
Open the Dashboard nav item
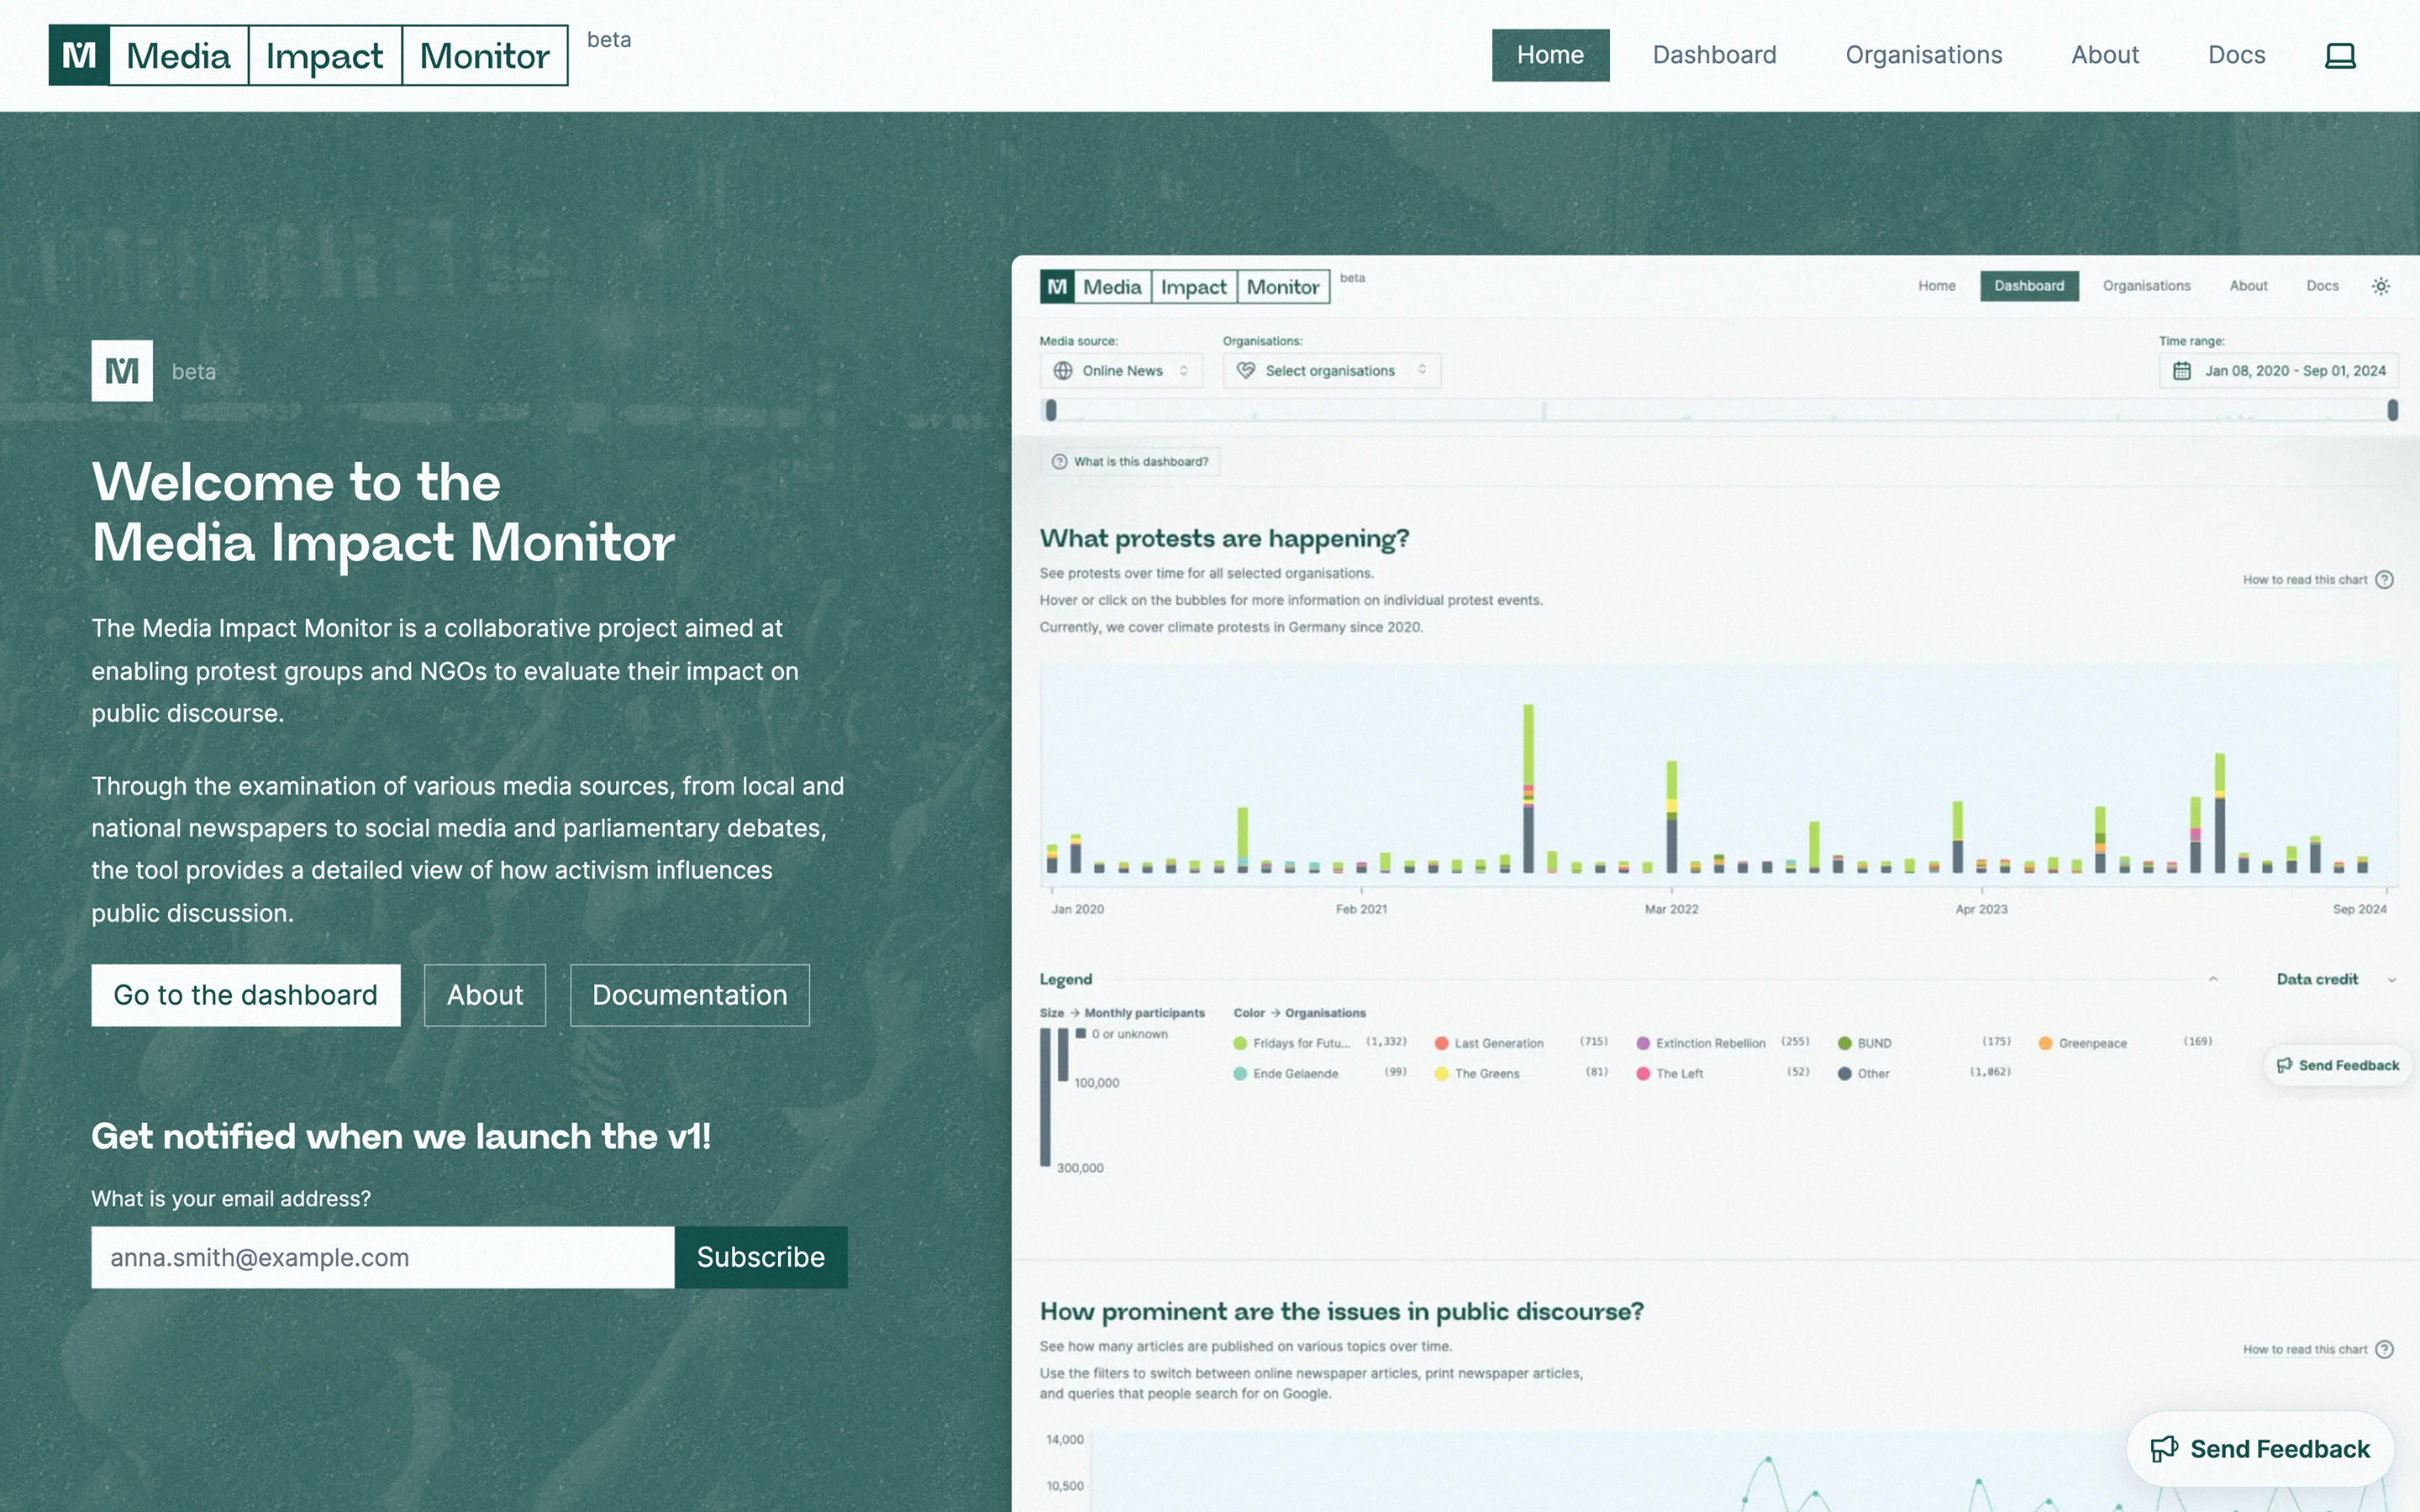coord(1714,55)
